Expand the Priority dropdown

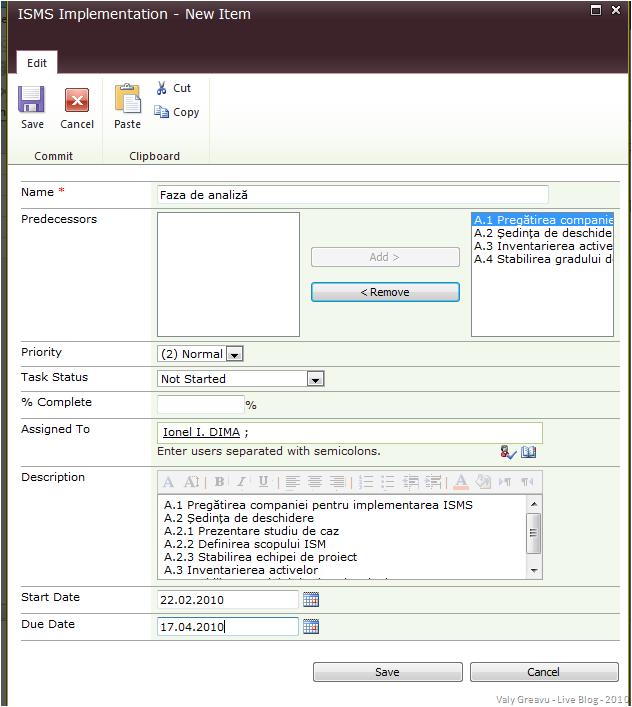coord(234,354)
